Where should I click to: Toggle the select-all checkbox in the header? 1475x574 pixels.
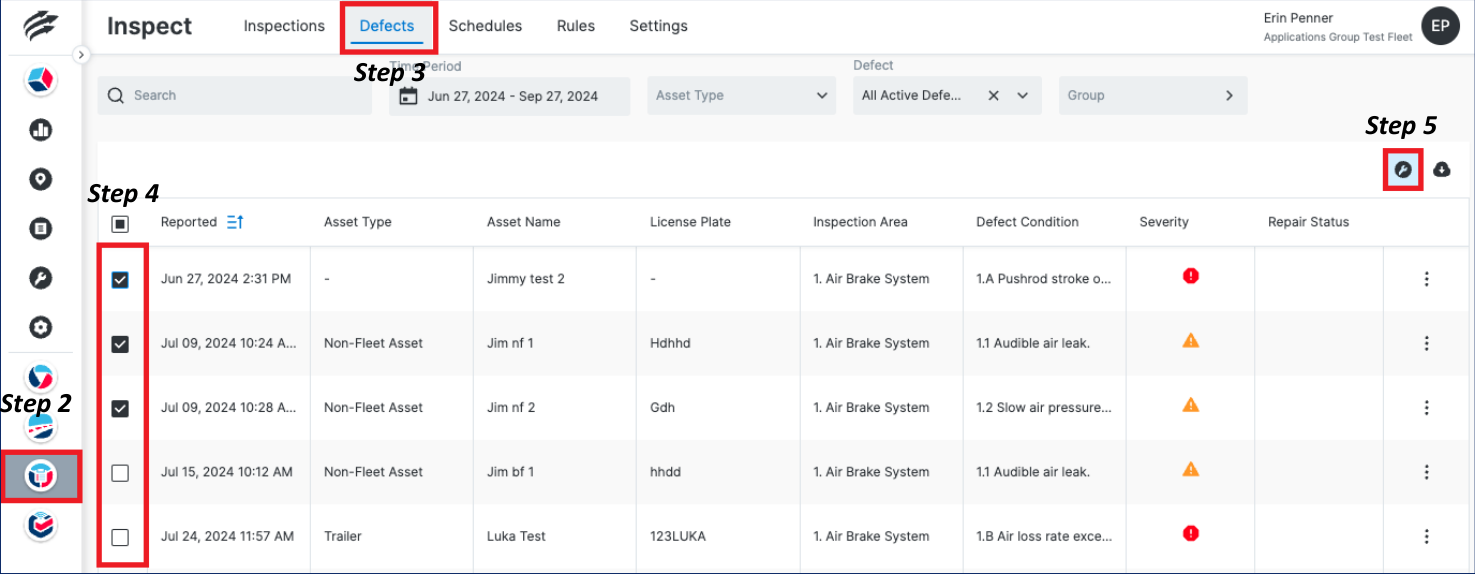point(120,223)
